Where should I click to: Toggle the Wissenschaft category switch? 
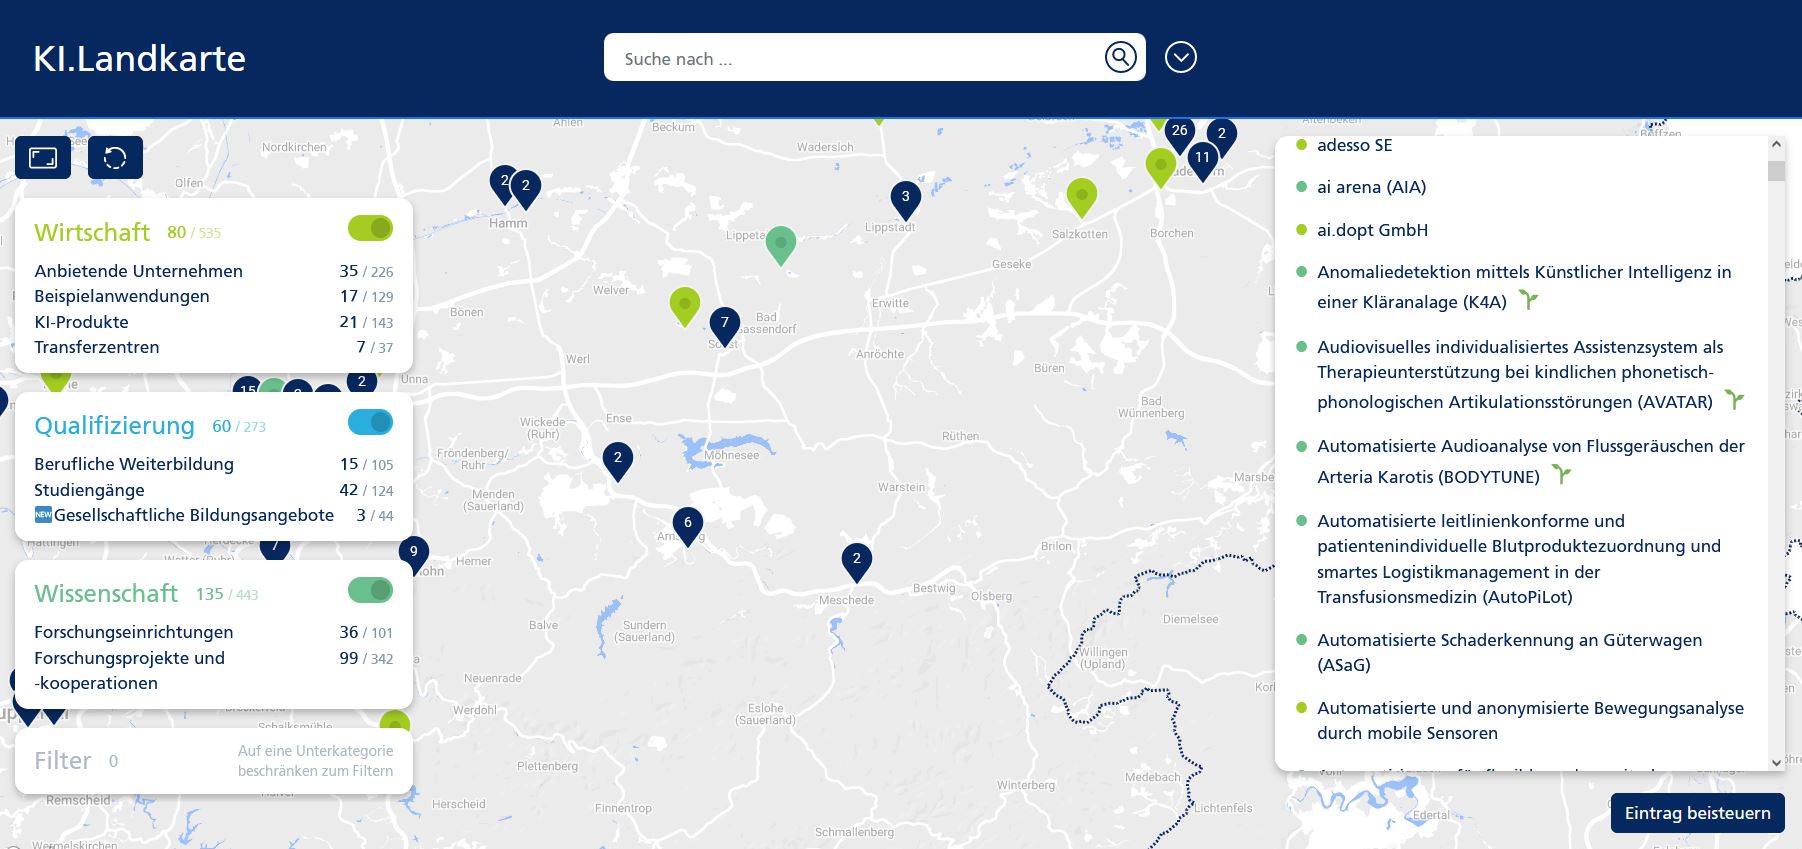click(x=370, y=590)
